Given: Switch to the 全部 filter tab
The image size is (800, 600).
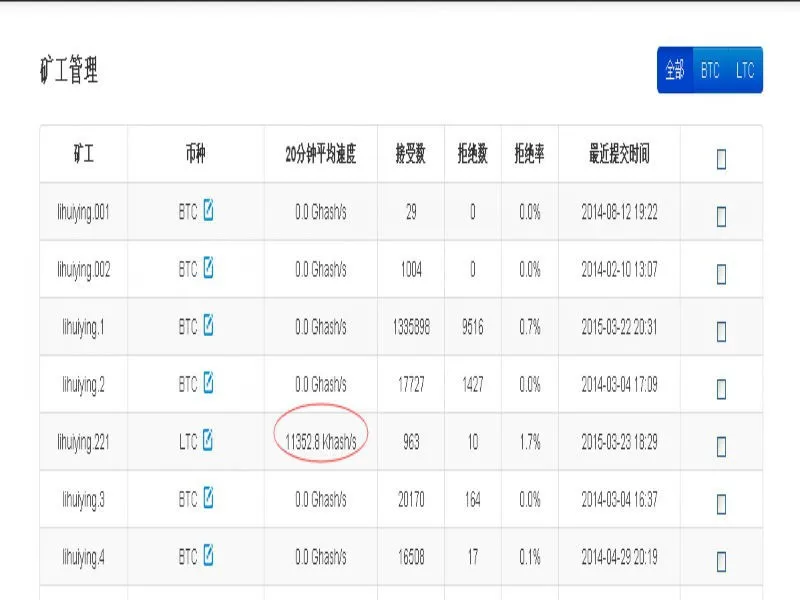Looking at the screenshot, I should [x=675, y=70].
